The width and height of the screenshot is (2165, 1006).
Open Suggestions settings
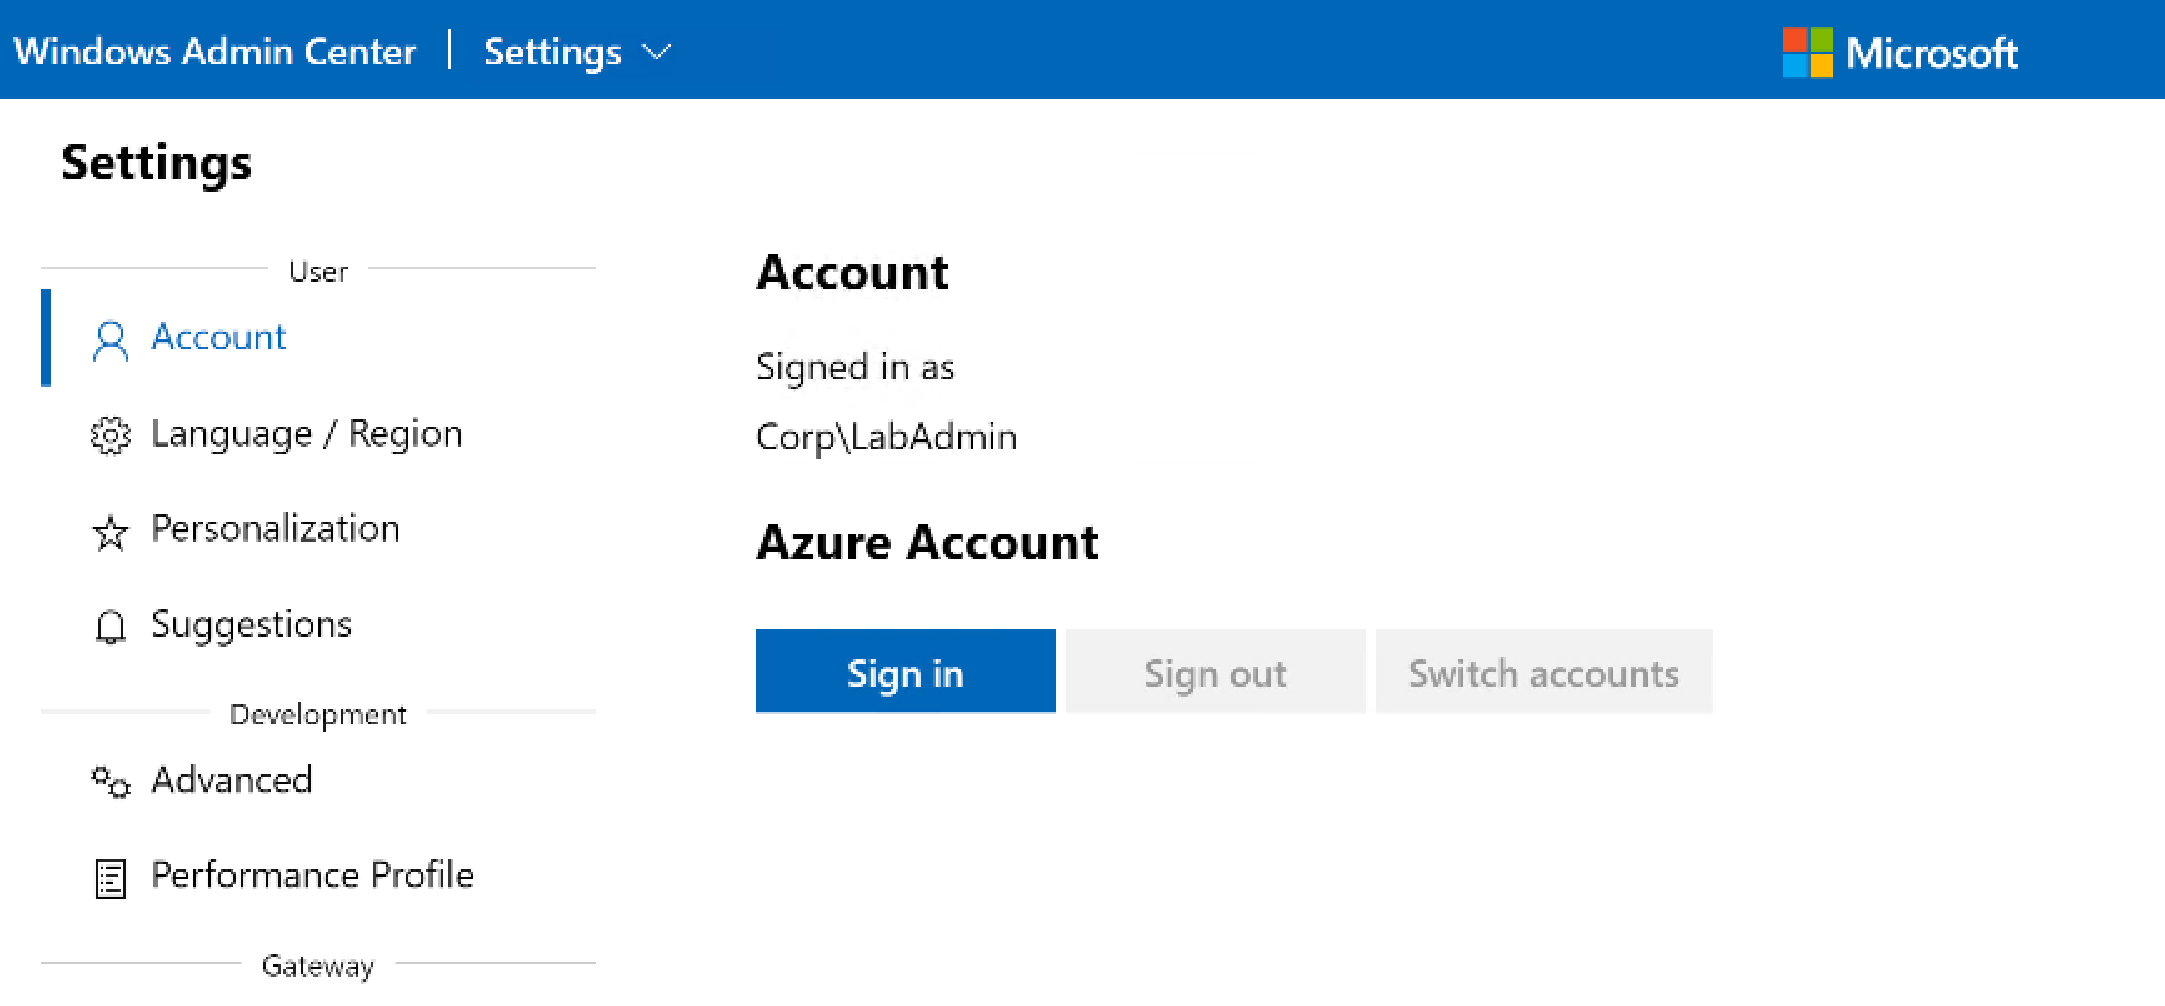point(251,625)
